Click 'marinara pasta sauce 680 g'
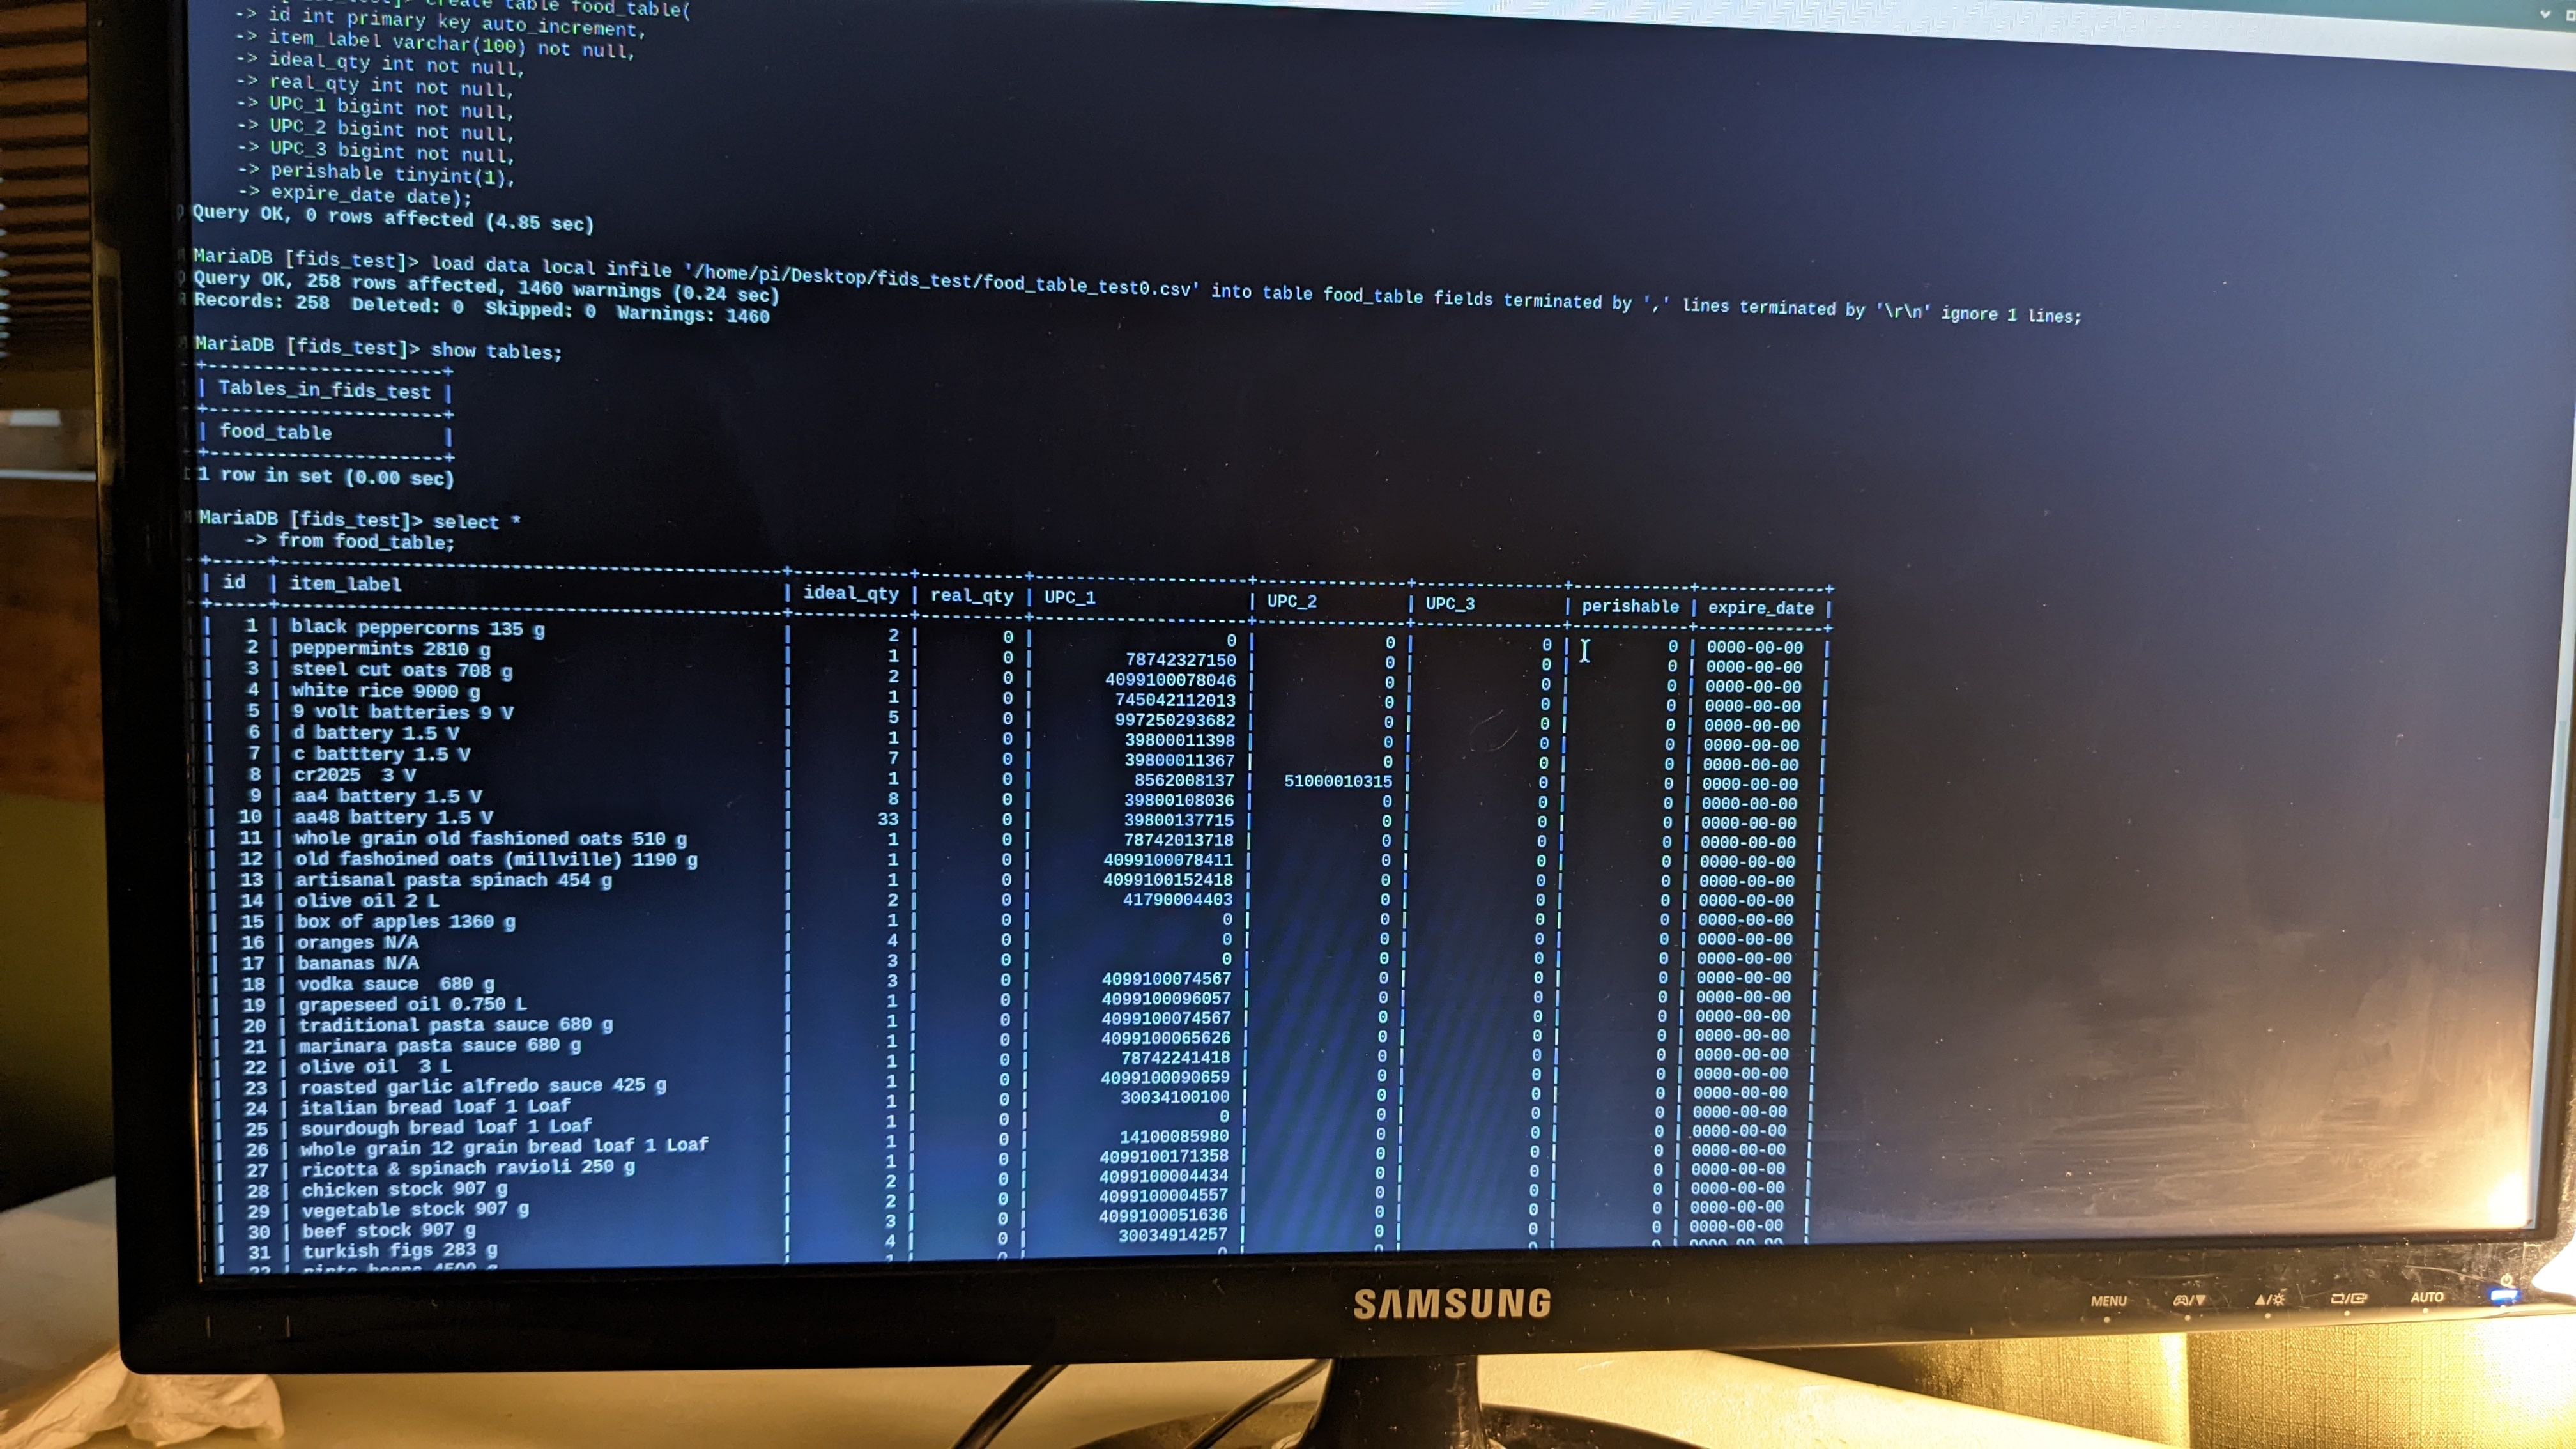 [439, 1045]
